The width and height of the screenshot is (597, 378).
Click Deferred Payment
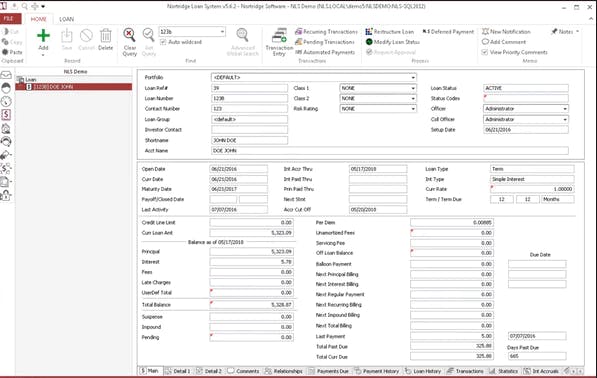[448, 32]
